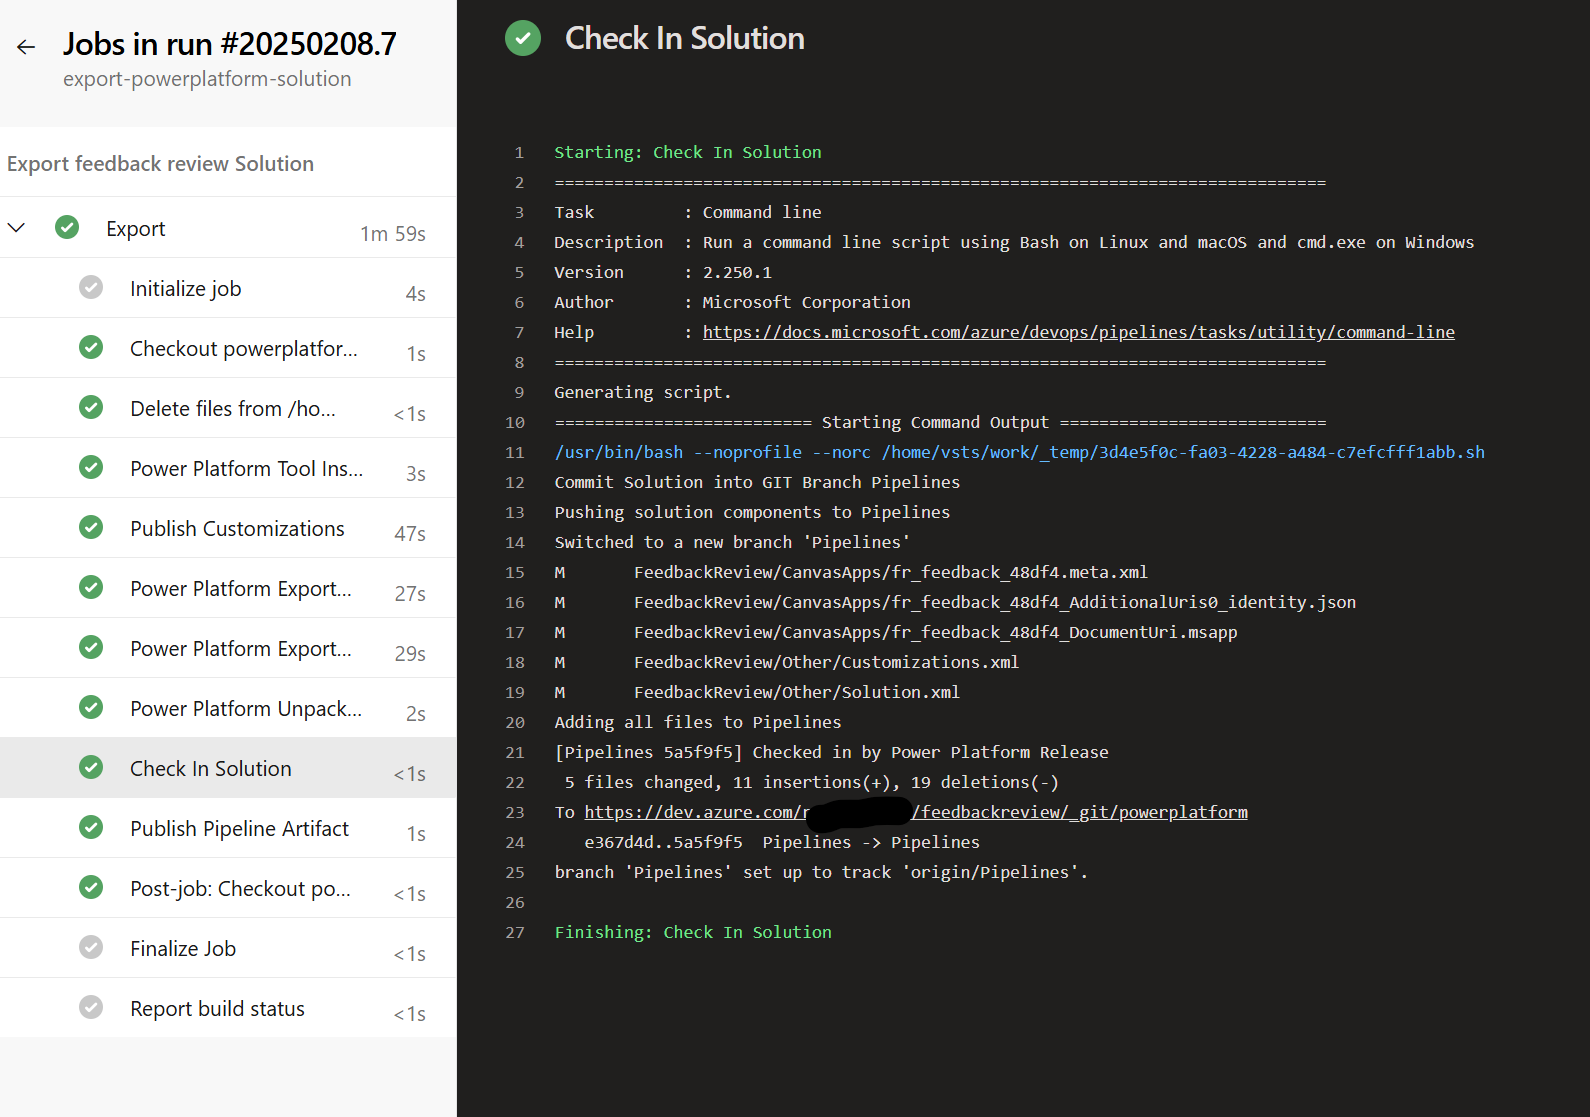This screenshot has height=1117, width=1590.
Task: Open the Post-job: Checkout po... step
Action: tap(240, 888)
